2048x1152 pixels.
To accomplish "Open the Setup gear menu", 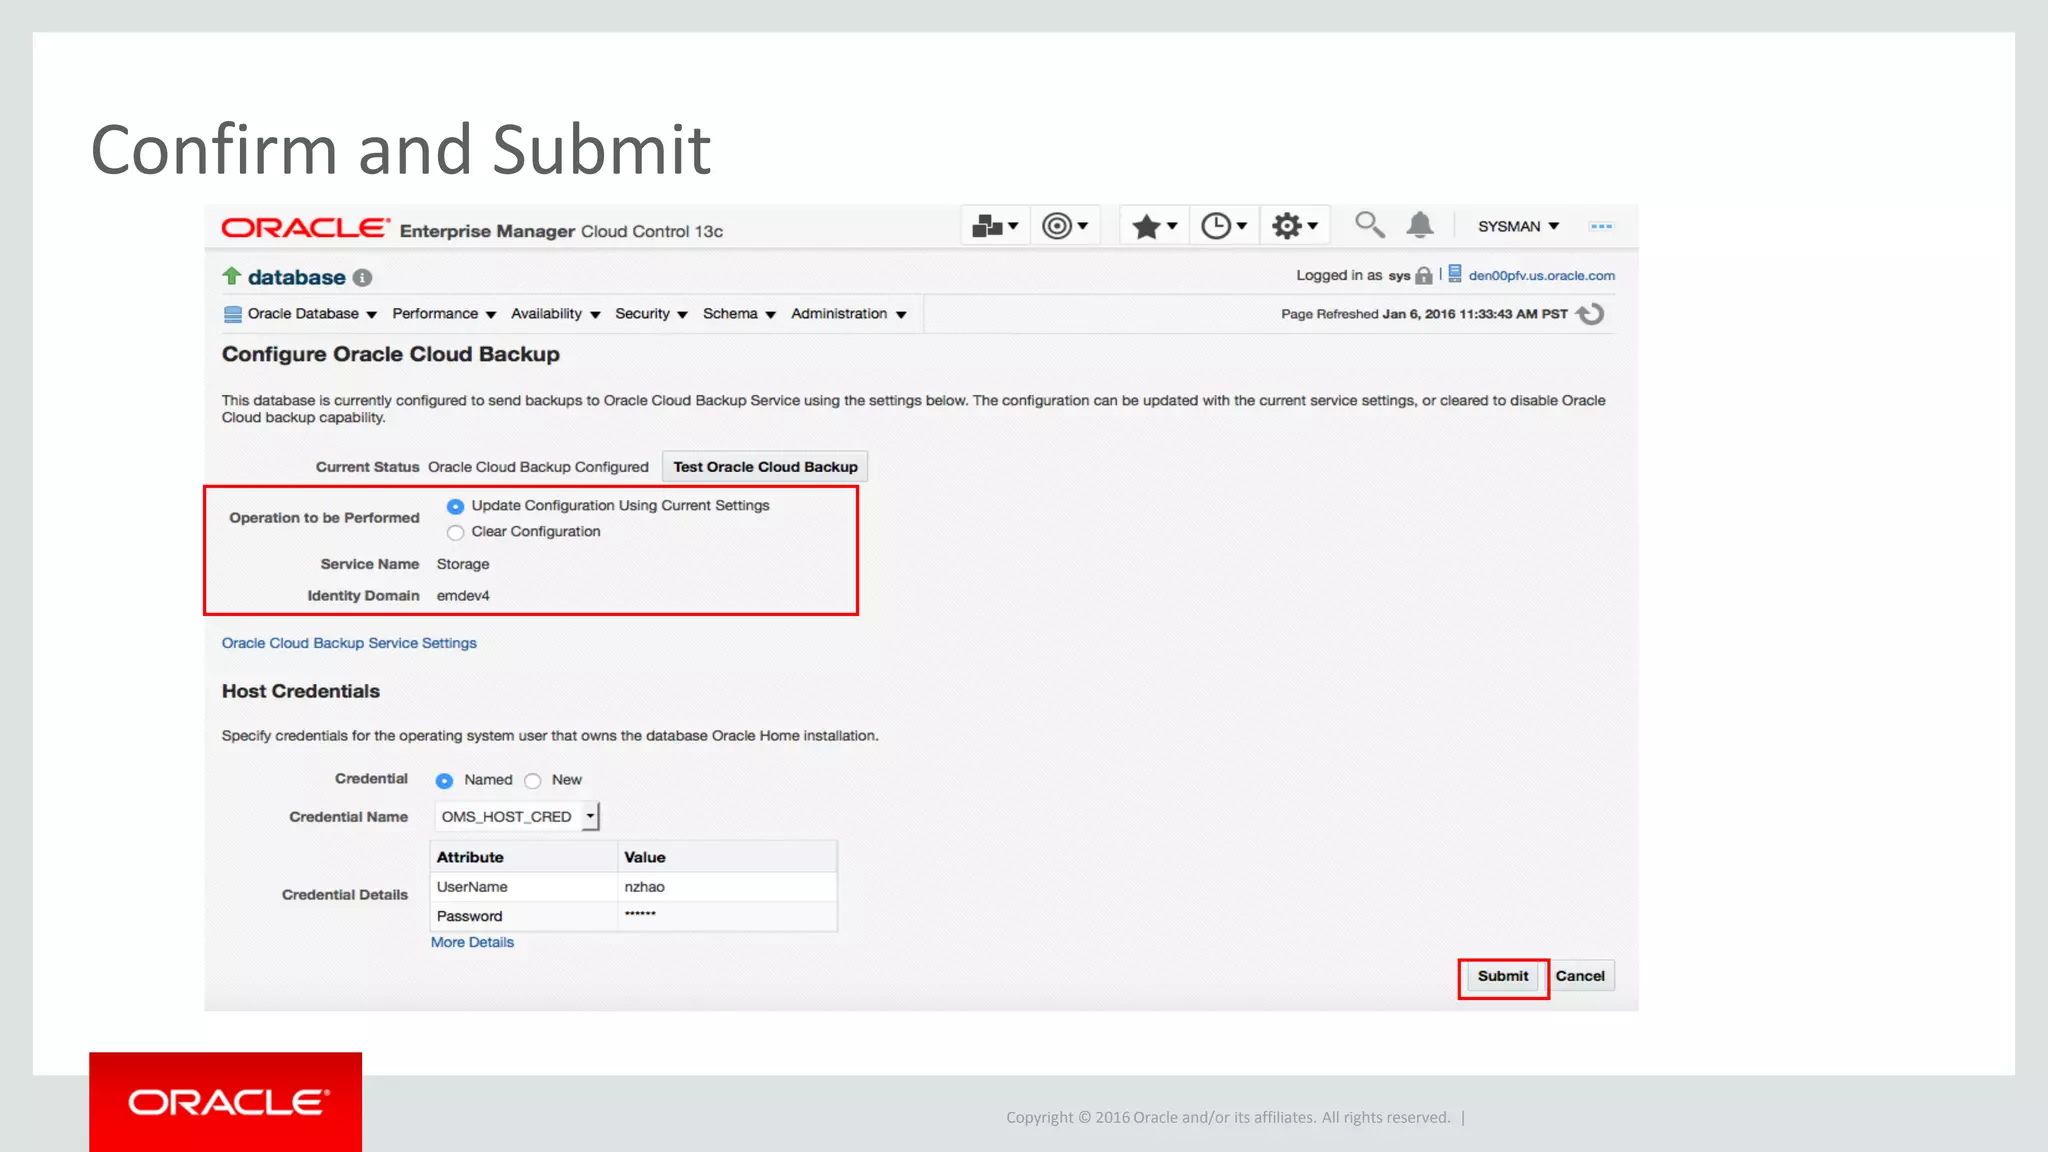I will click(x=1294, y=227).
